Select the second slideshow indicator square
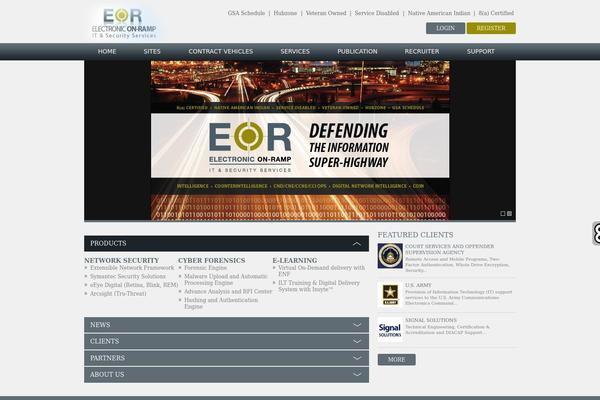 point(509,214)
